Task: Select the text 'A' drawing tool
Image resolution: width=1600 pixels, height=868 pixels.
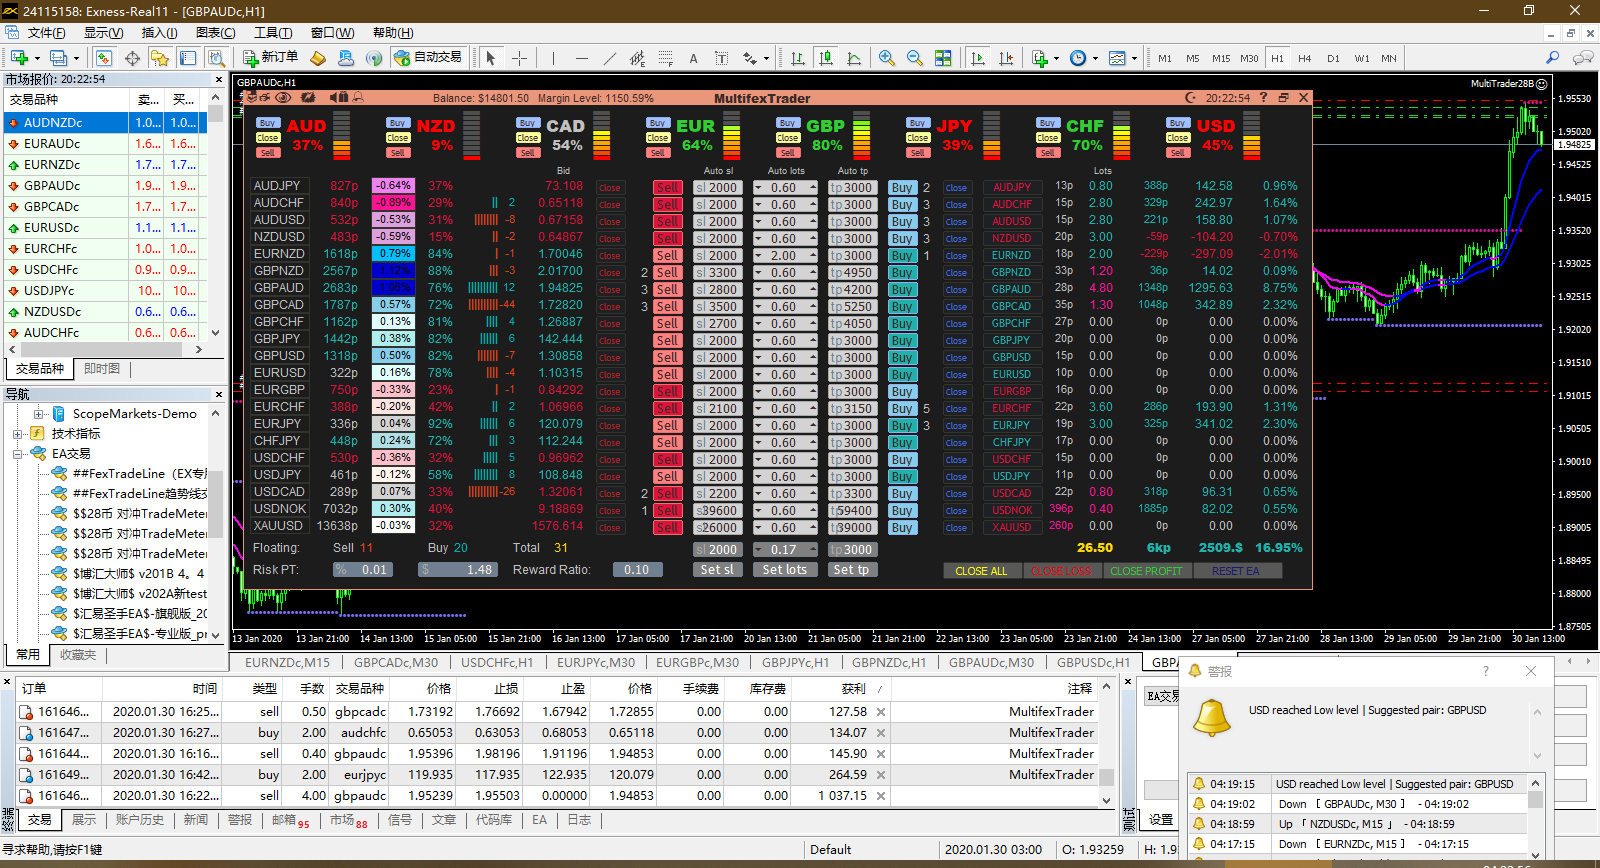Action: (693, 58)
